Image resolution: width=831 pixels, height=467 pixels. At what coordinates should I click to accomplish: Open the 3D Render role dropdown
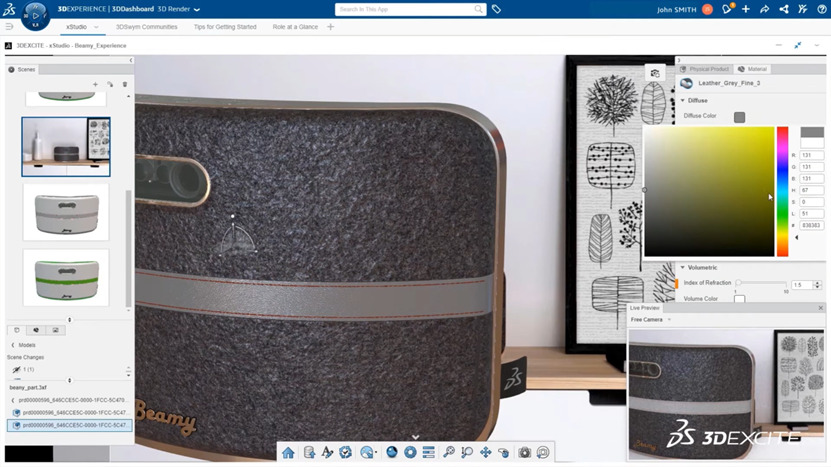click(197, 10)
